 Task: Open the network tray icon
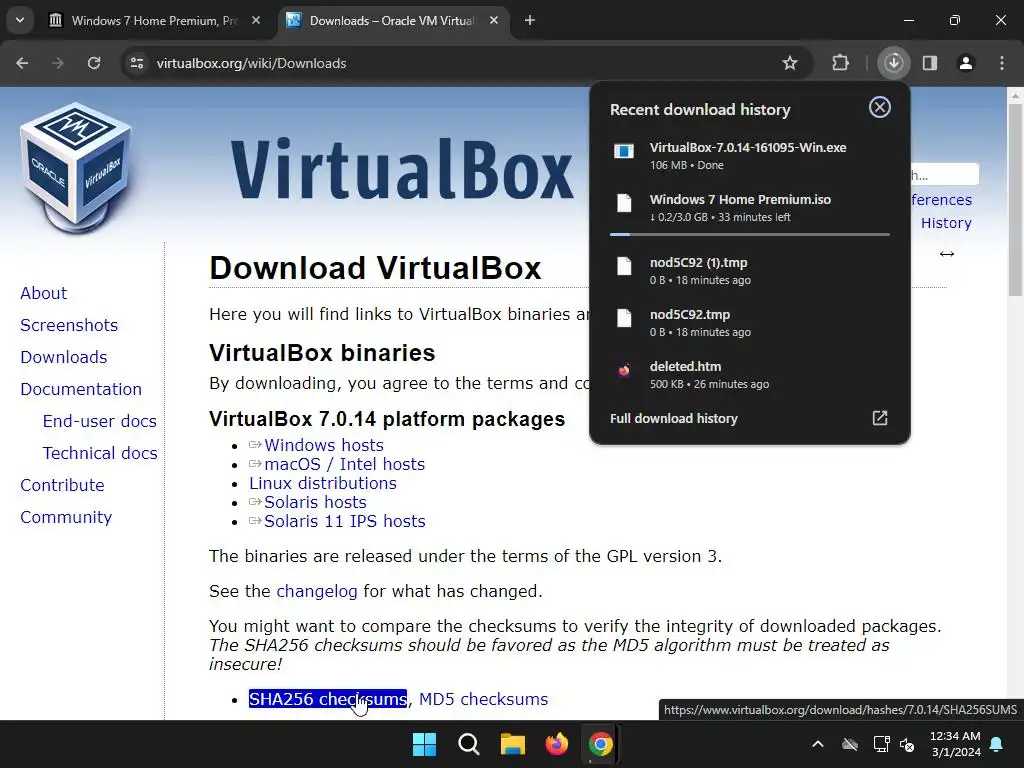click(882, 744)
